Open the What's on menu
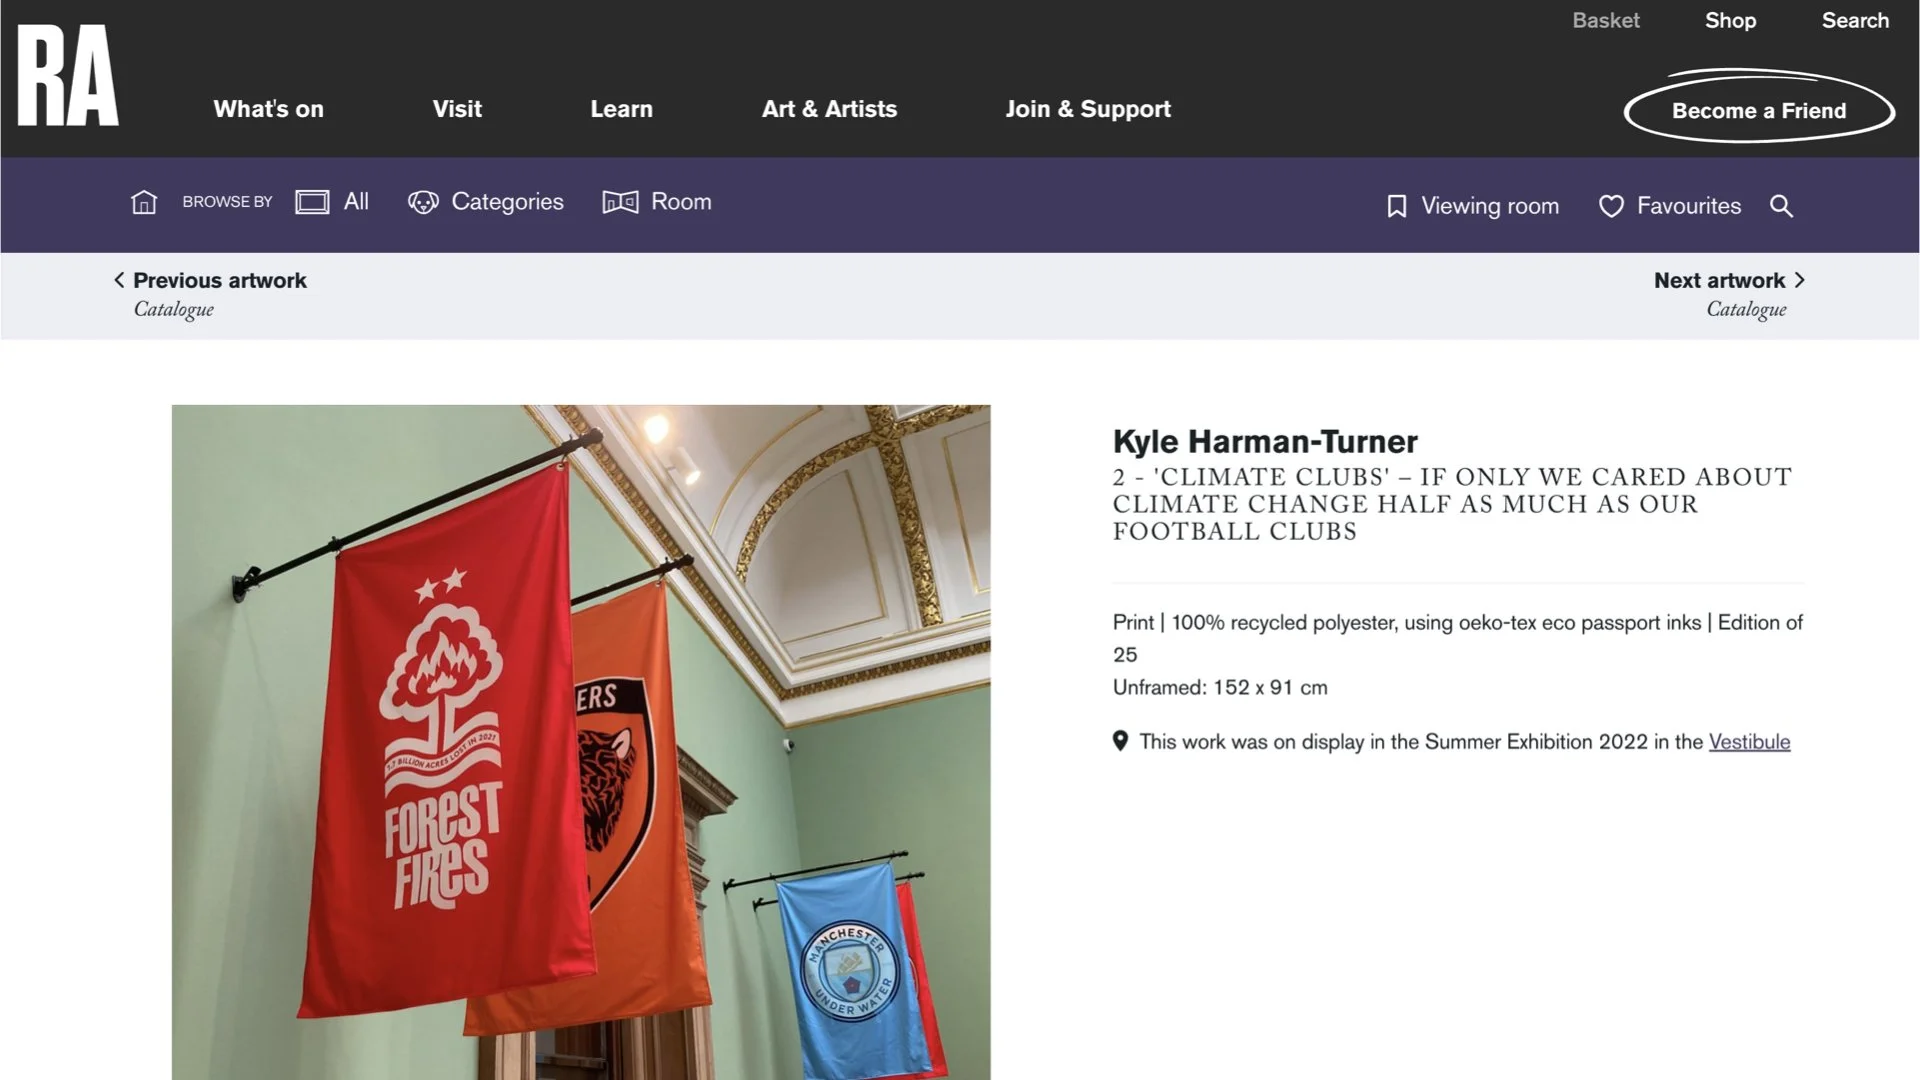This screenshot has height=1080, width=1920. pos(268,109)
